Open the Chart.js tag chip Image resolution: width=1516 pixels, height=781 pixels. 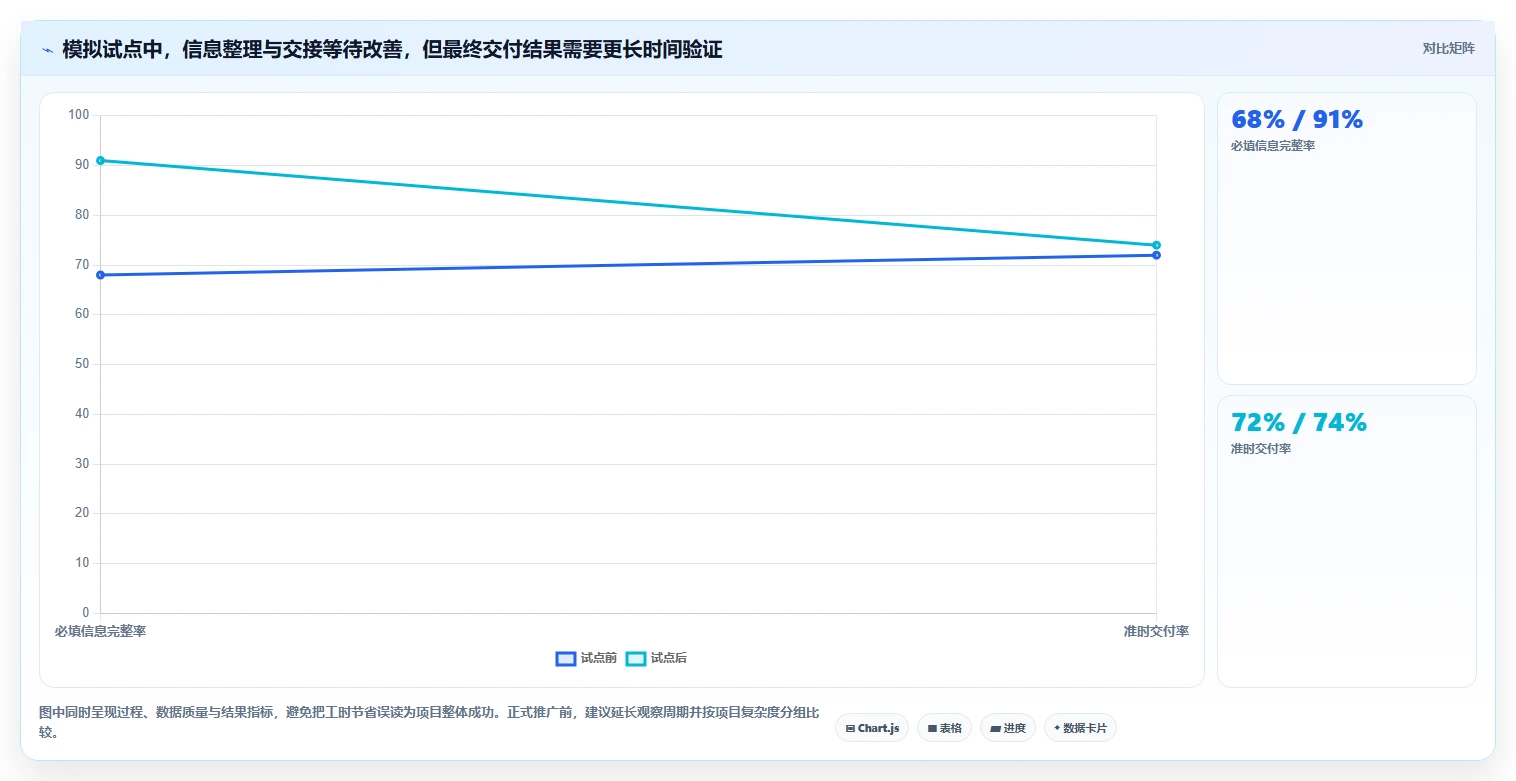click(872, 728)
